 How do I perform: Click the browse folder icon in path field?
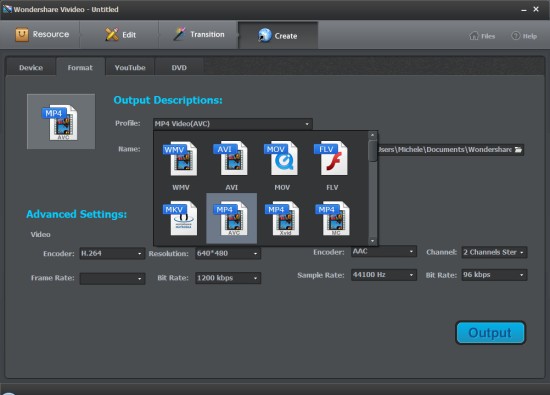click(x=518, y=150)
